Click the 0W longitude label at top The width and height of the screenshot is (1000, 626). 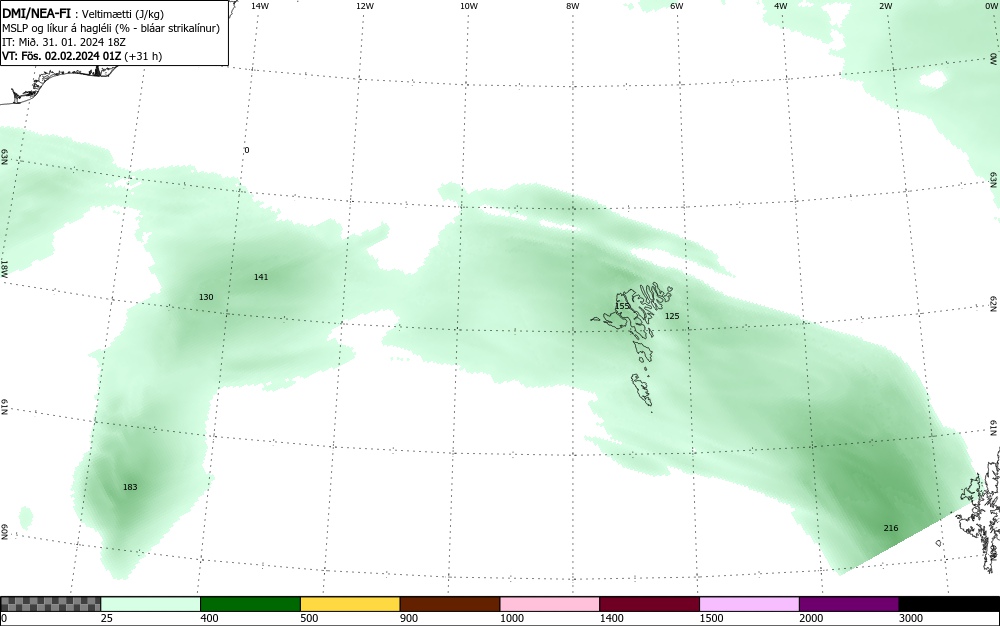pyautogui.click(x=991, y=6)
